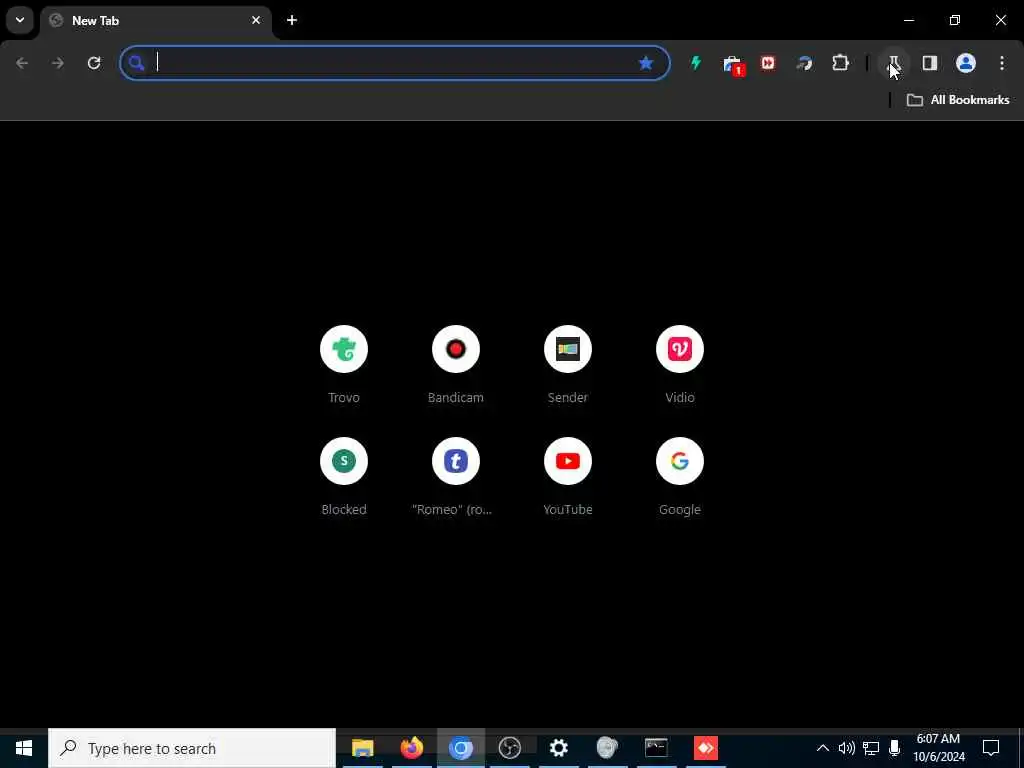
Task: Open the Windows Start menu
Action: (x=24, y=748)
